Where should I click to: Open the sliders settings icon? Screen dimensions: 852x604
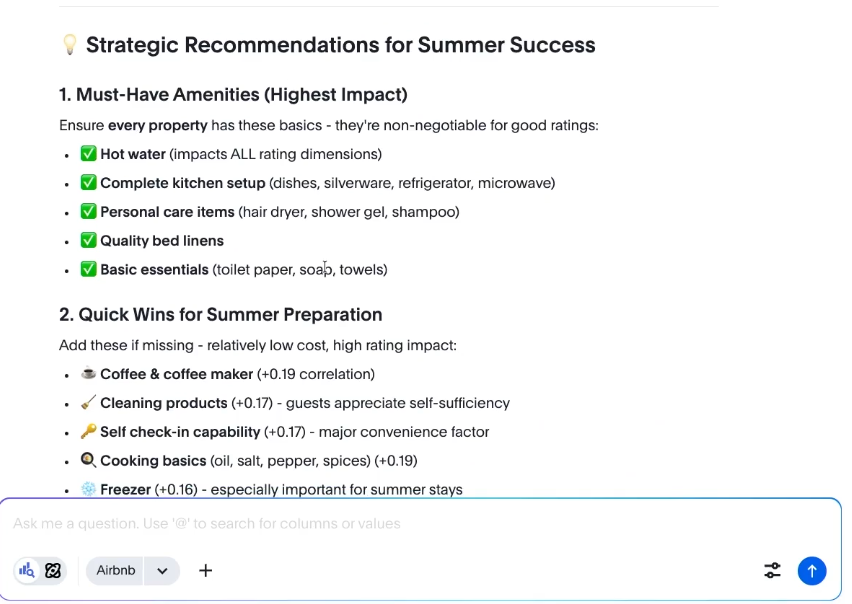(772, 570)
